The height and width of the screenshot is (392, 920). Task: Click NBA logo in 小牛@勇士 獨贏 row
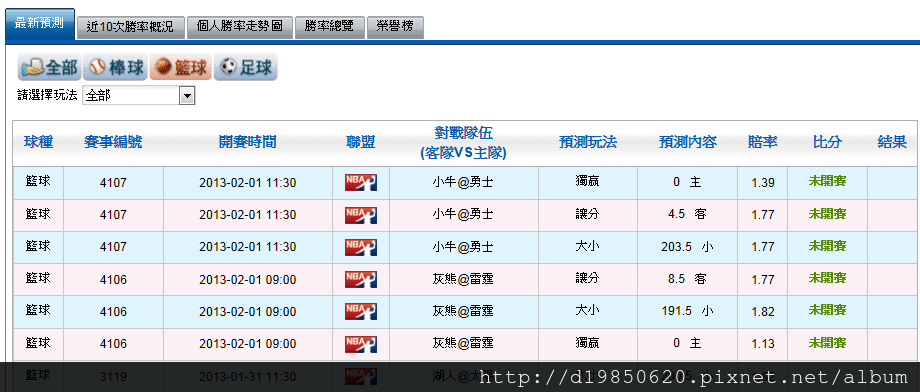(360, 183)
